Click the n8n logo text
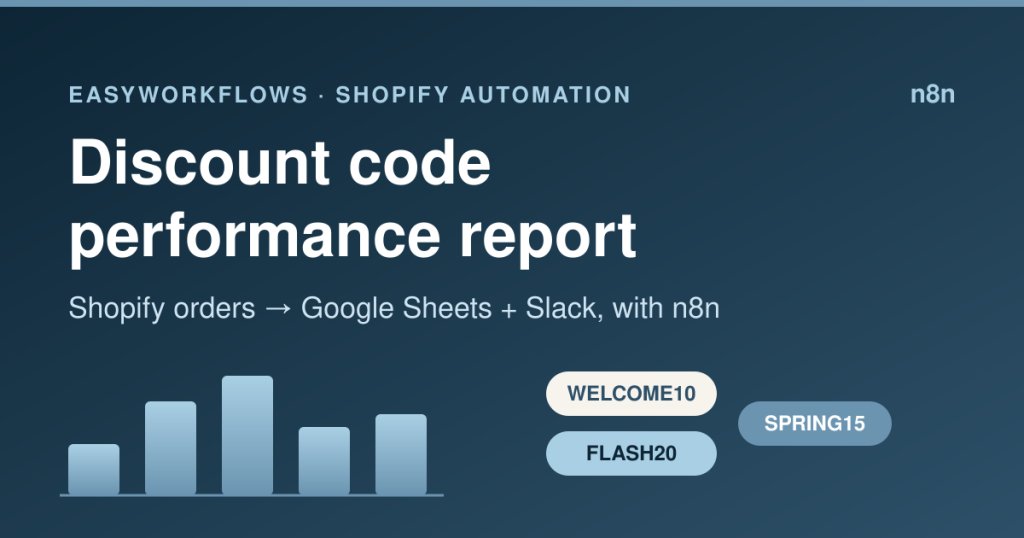 point(933,94)
